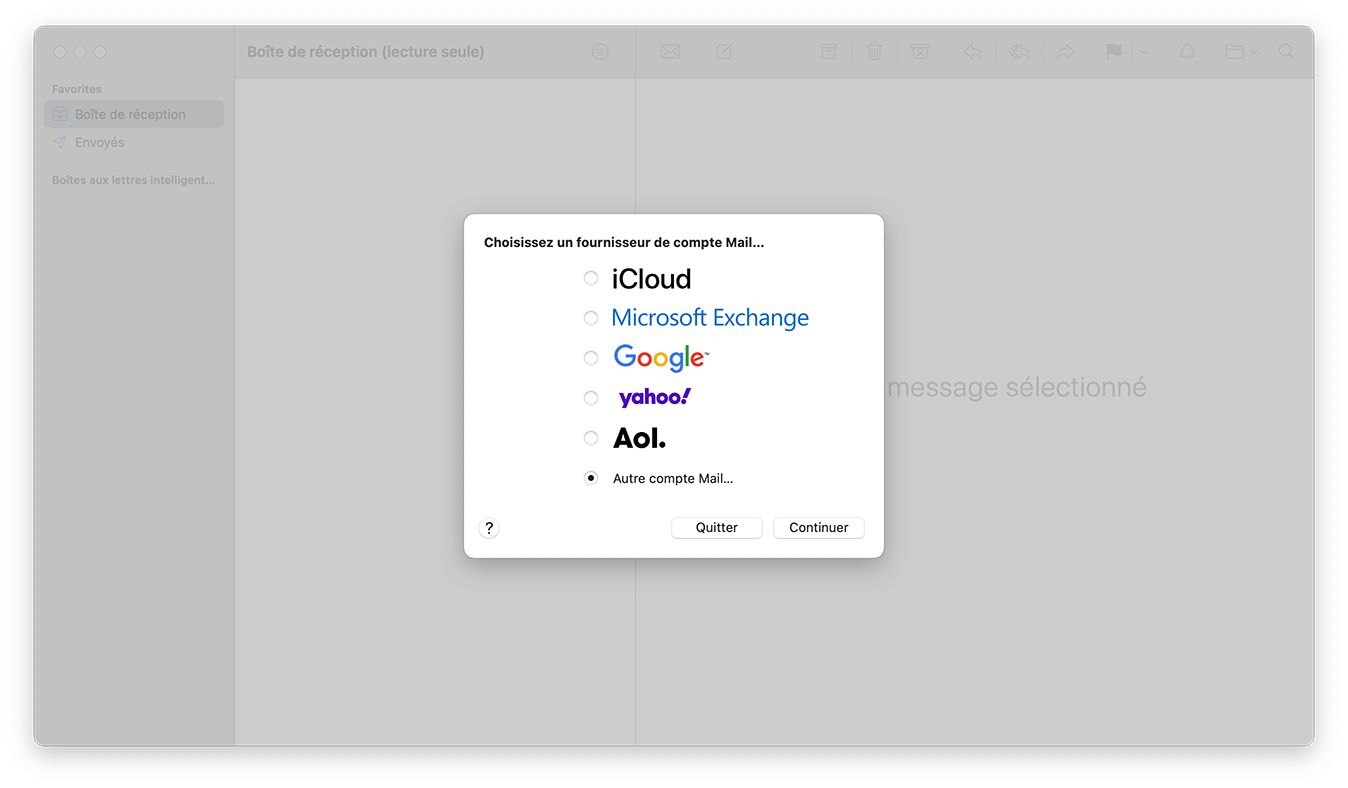The image size is (1348, 788).
Task: Click the archive message icon
Action: click(x=828, y=52)
